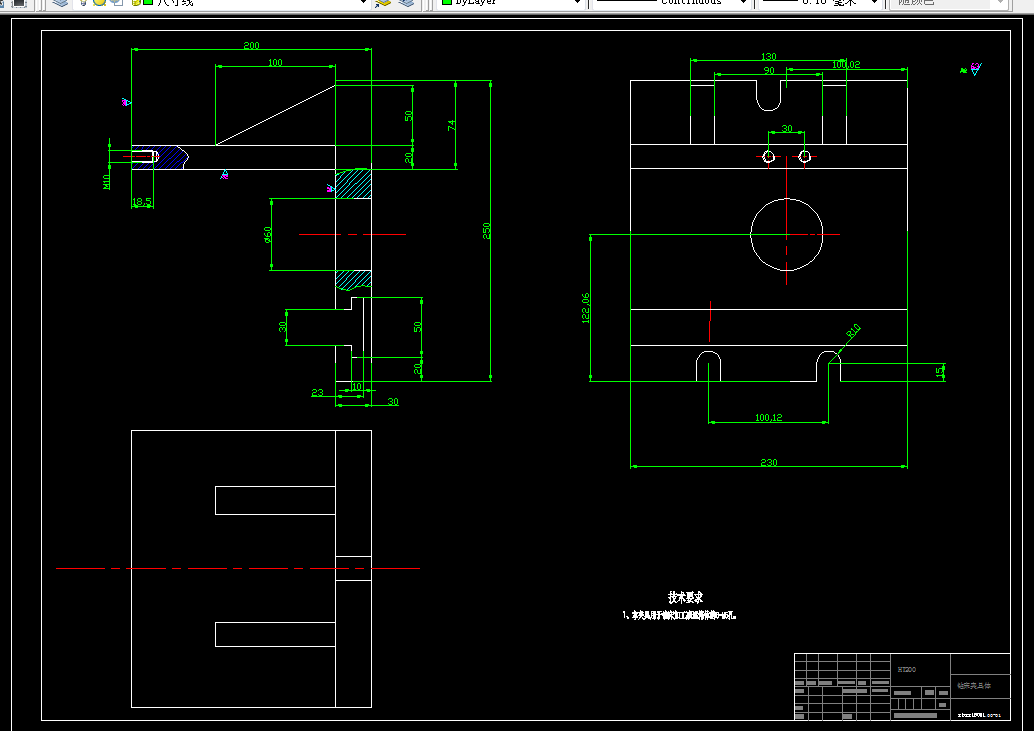Select the 100 dimension above the rib
Viewport: 1034px width, 731px height.
[x=275, y=63]
